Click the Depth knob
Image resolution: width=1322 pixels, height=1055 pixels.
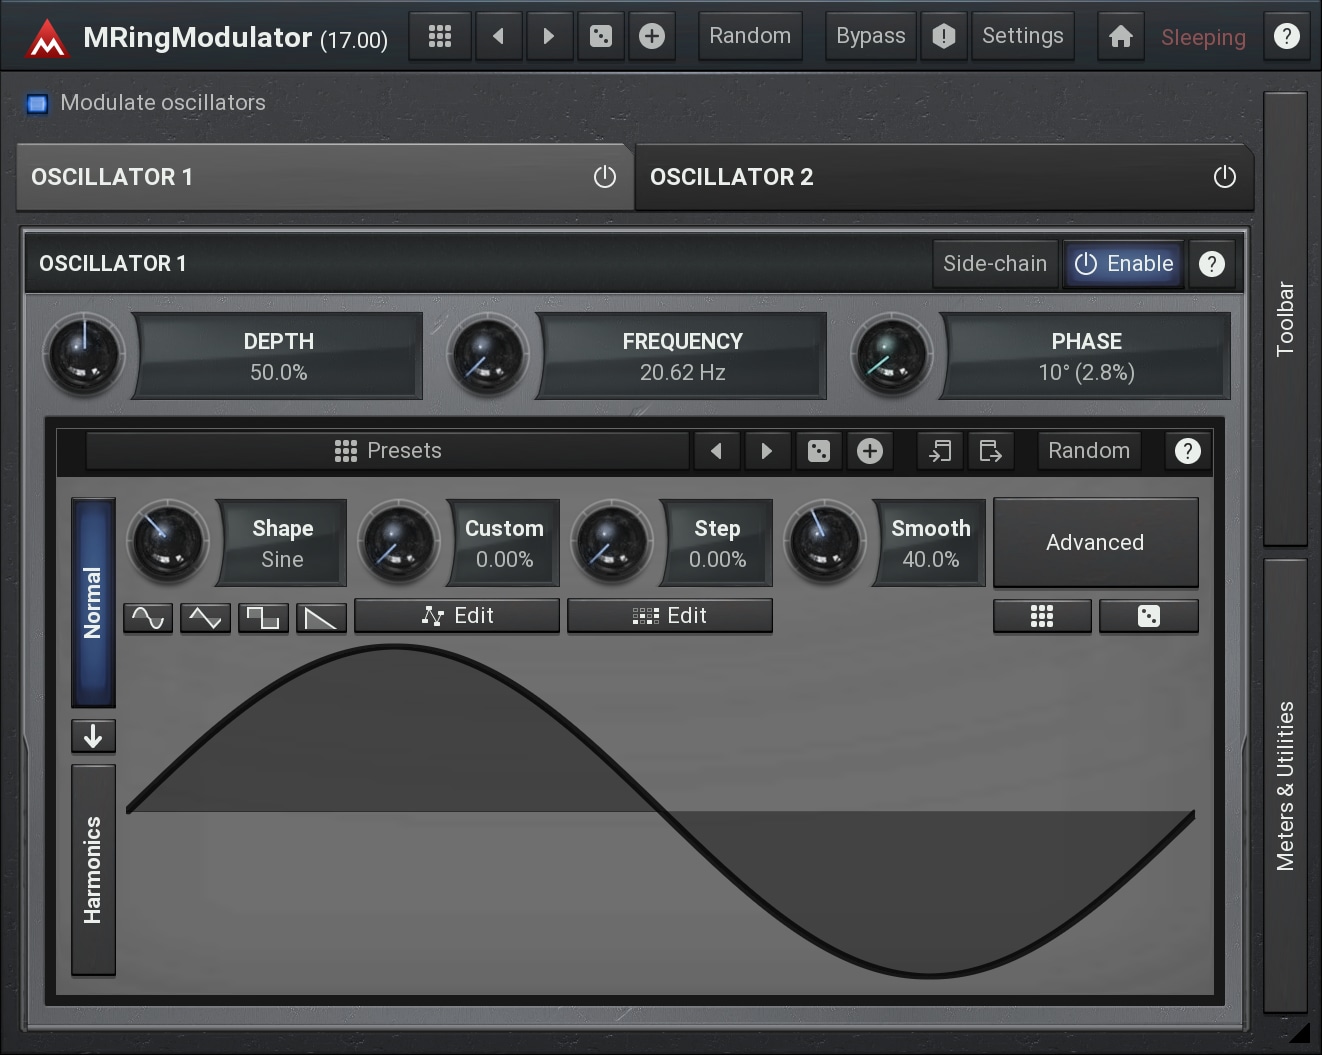(84, 355)
